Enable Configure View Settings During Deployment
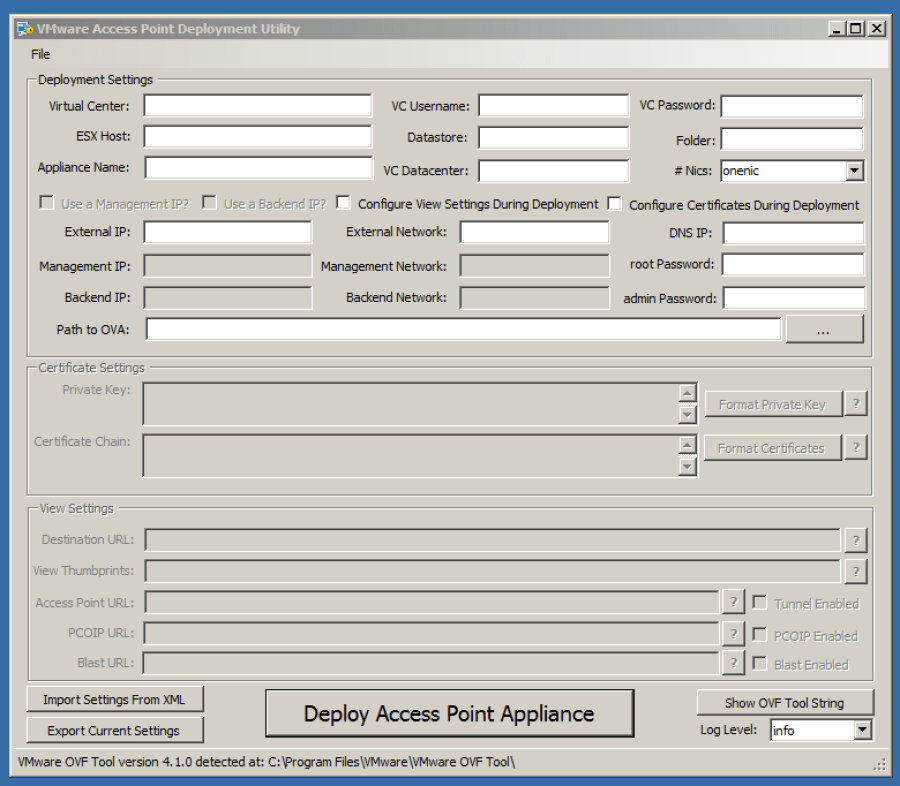 [344, 203]
